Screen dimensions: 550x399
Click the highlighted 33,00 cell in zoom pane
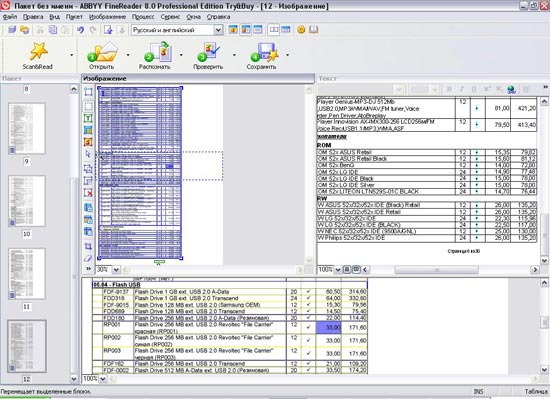pos(329,327)
